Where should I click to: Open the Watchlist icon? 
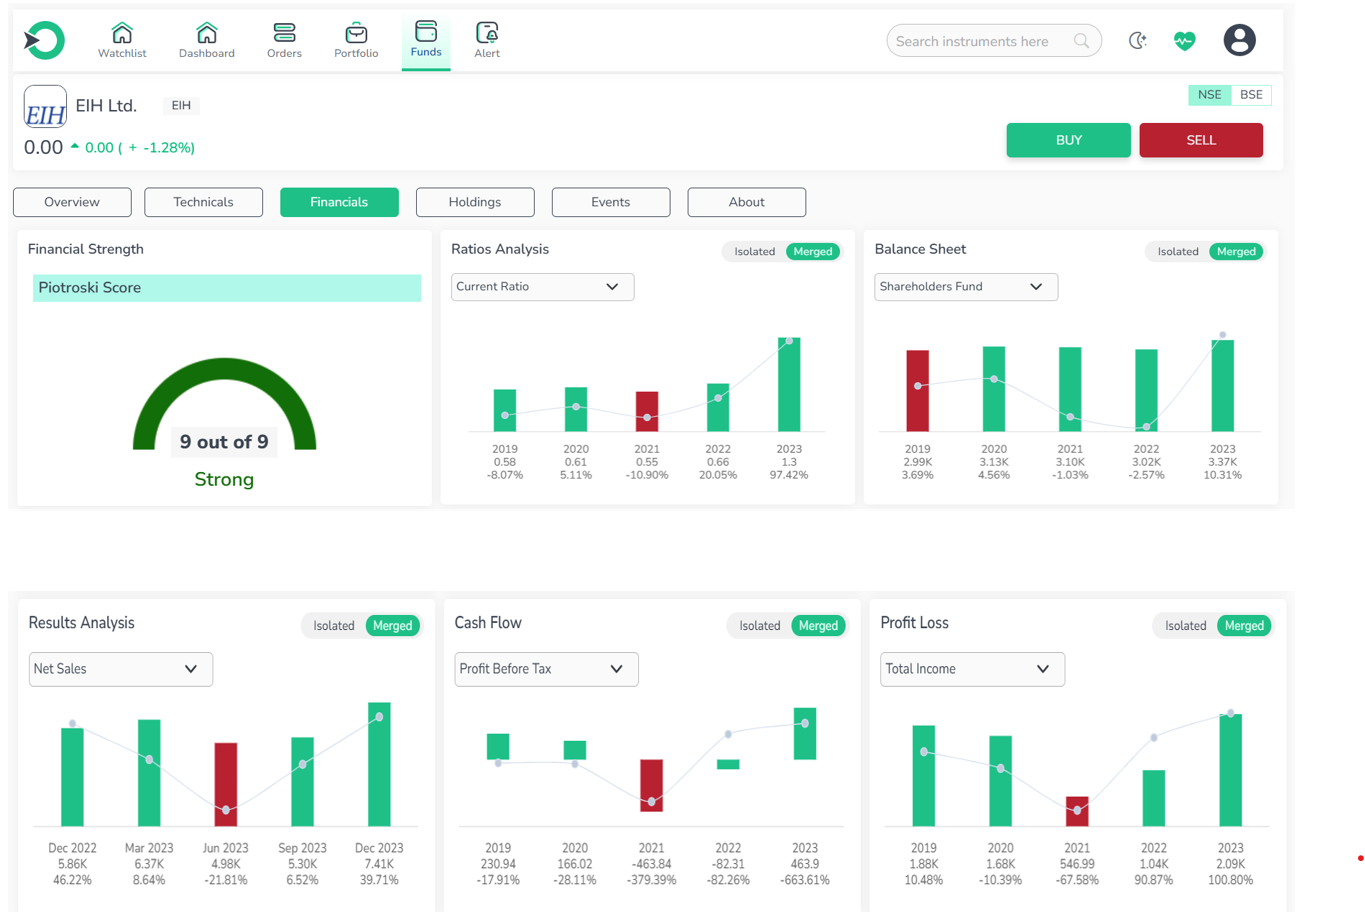click(x=122, y=32)
